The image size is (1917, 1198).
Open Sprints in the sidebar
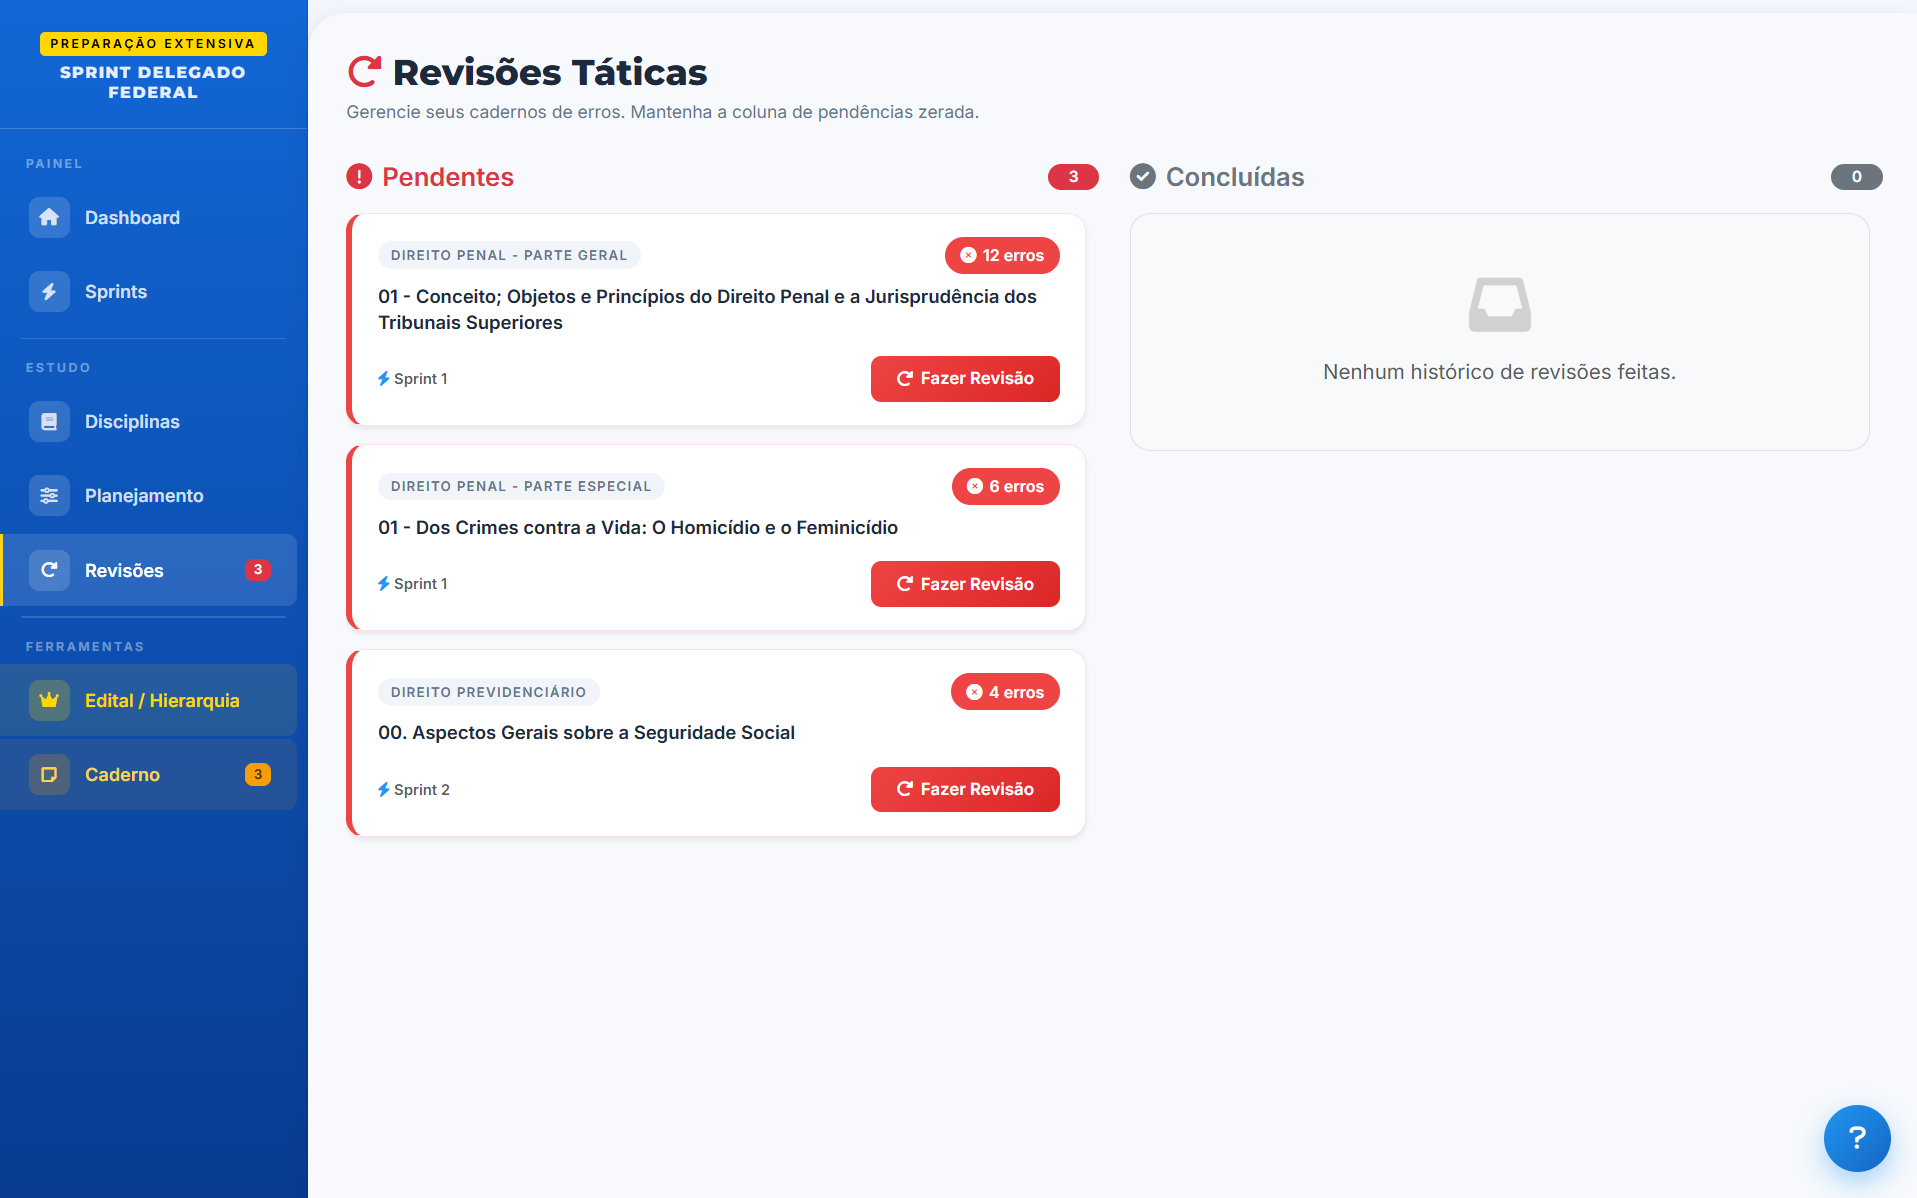click(x=149, y=292)
